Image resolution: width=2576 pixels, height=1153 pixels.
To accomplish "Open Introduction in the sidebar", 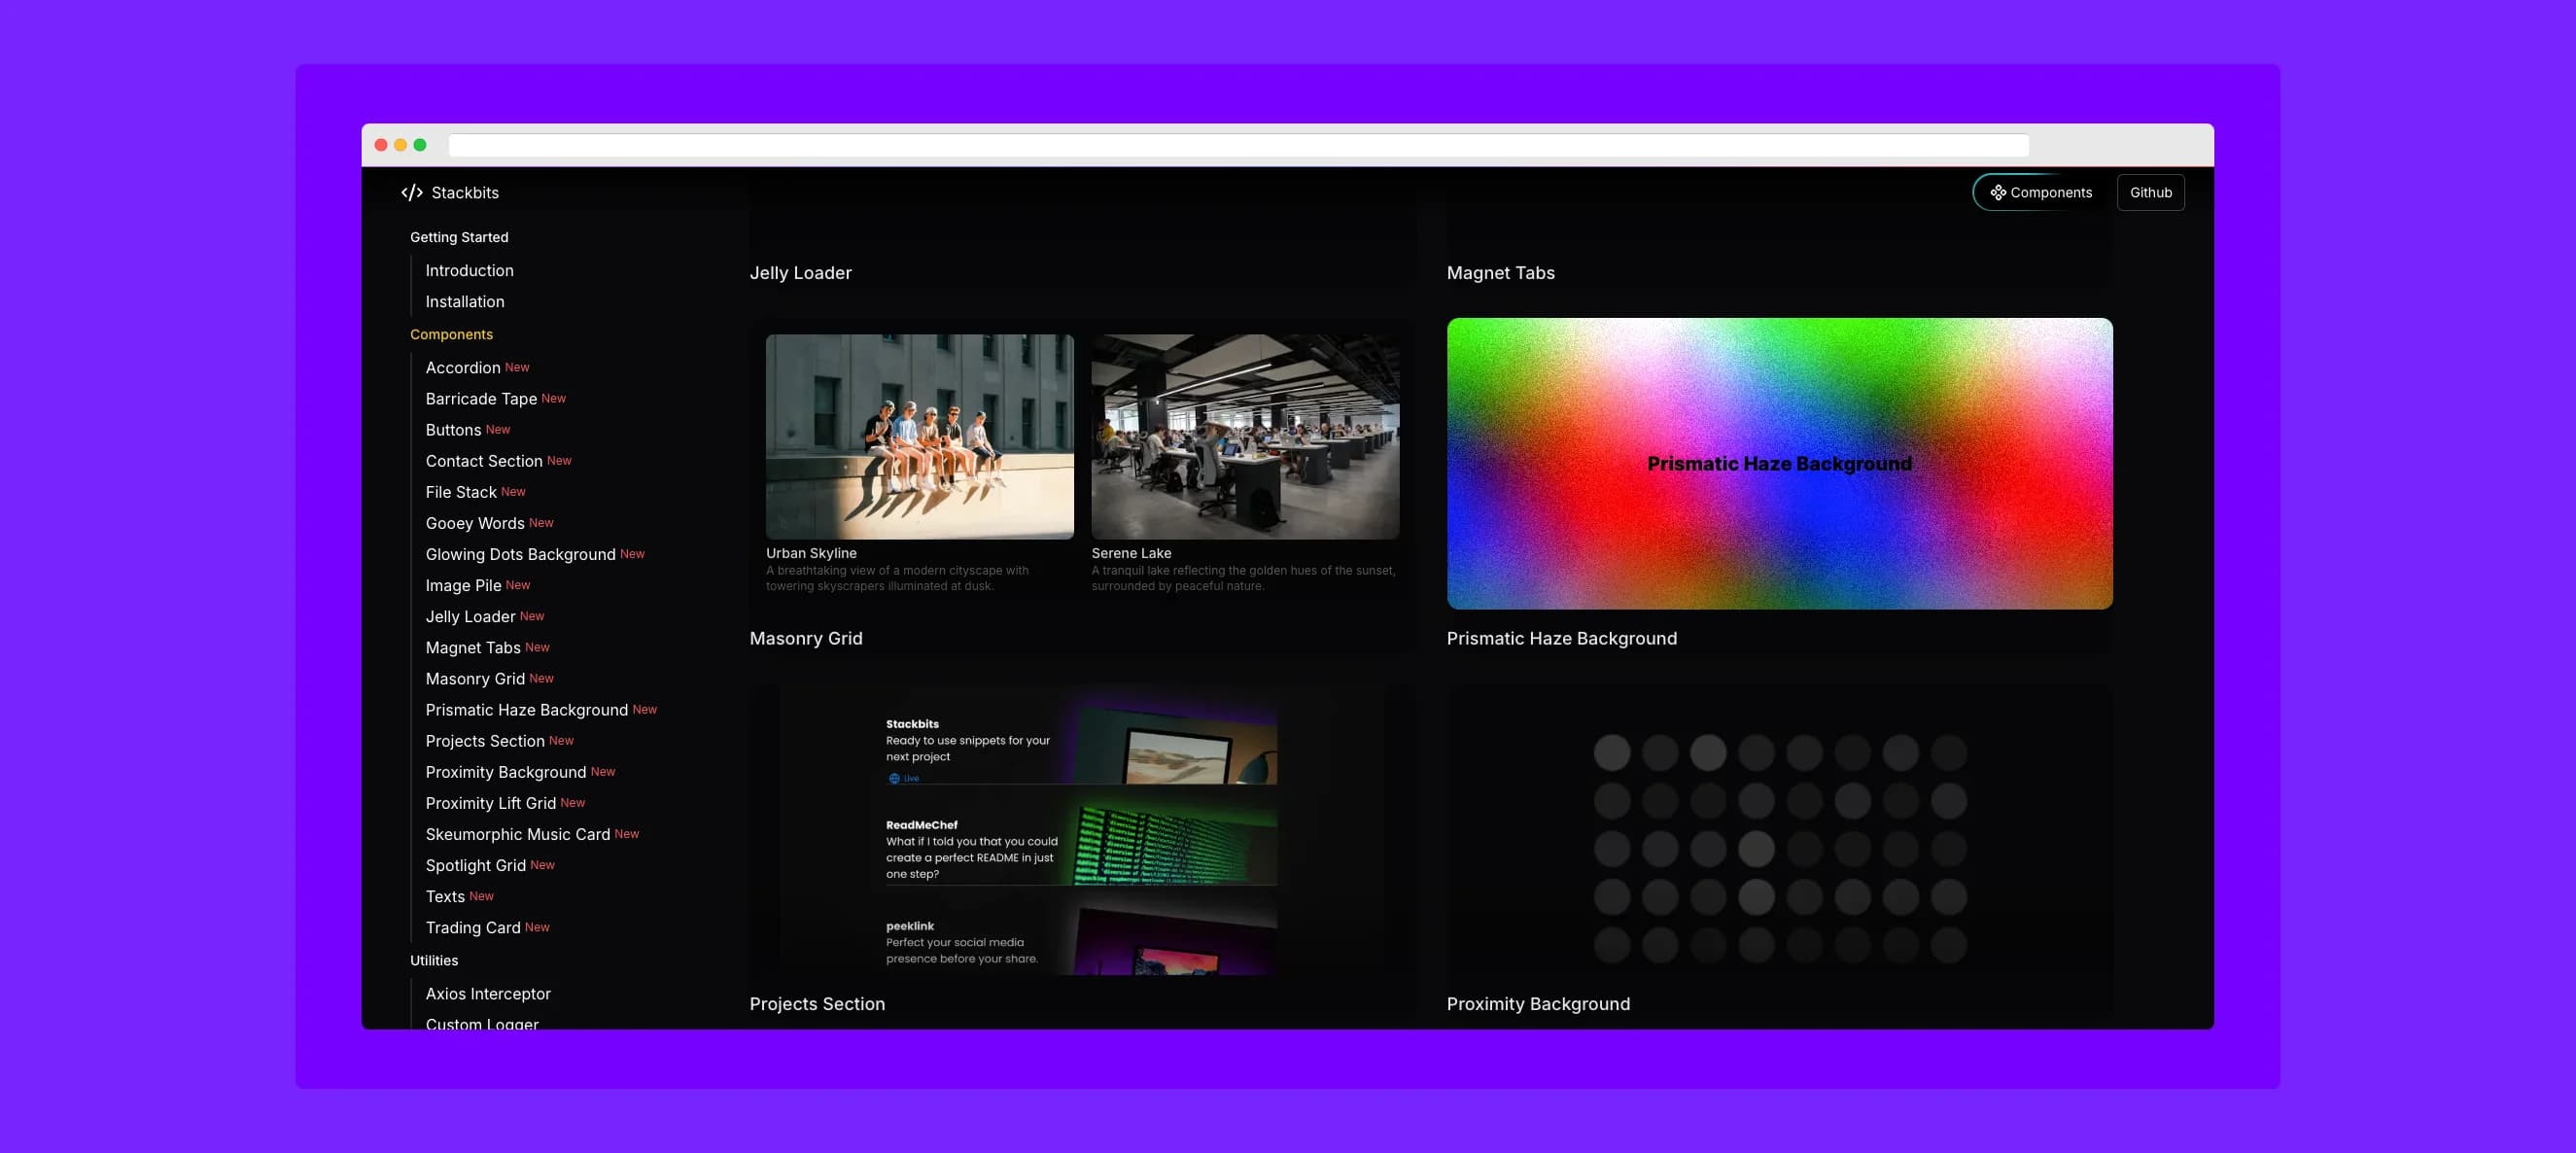I will pyautogui.click(x=469, y=271).
